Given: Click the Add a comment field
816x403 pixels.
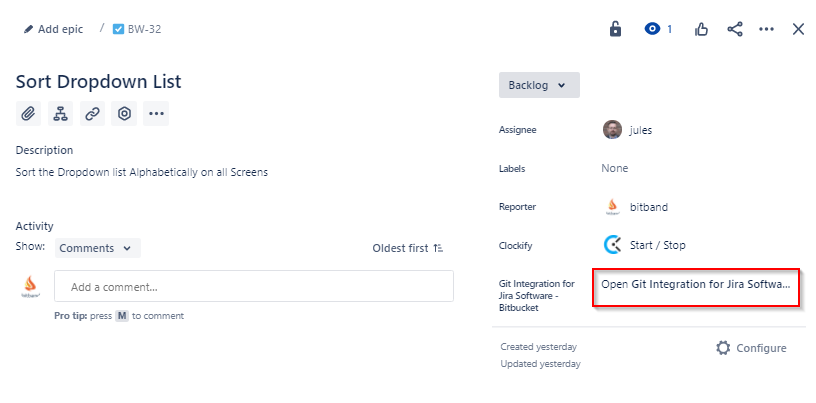Looking at the screenshot, I should pyautogui.click(x=253, y=287).
